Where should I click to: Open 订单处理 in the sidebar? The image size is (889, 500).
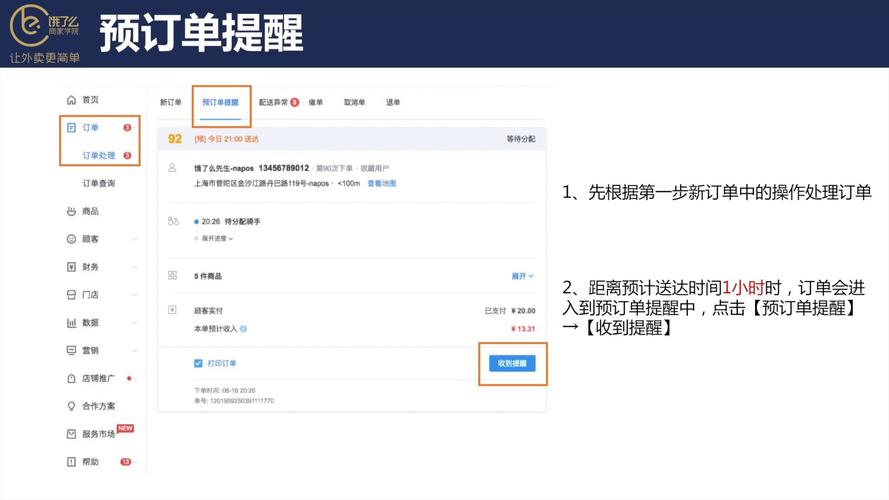[99, 155]
